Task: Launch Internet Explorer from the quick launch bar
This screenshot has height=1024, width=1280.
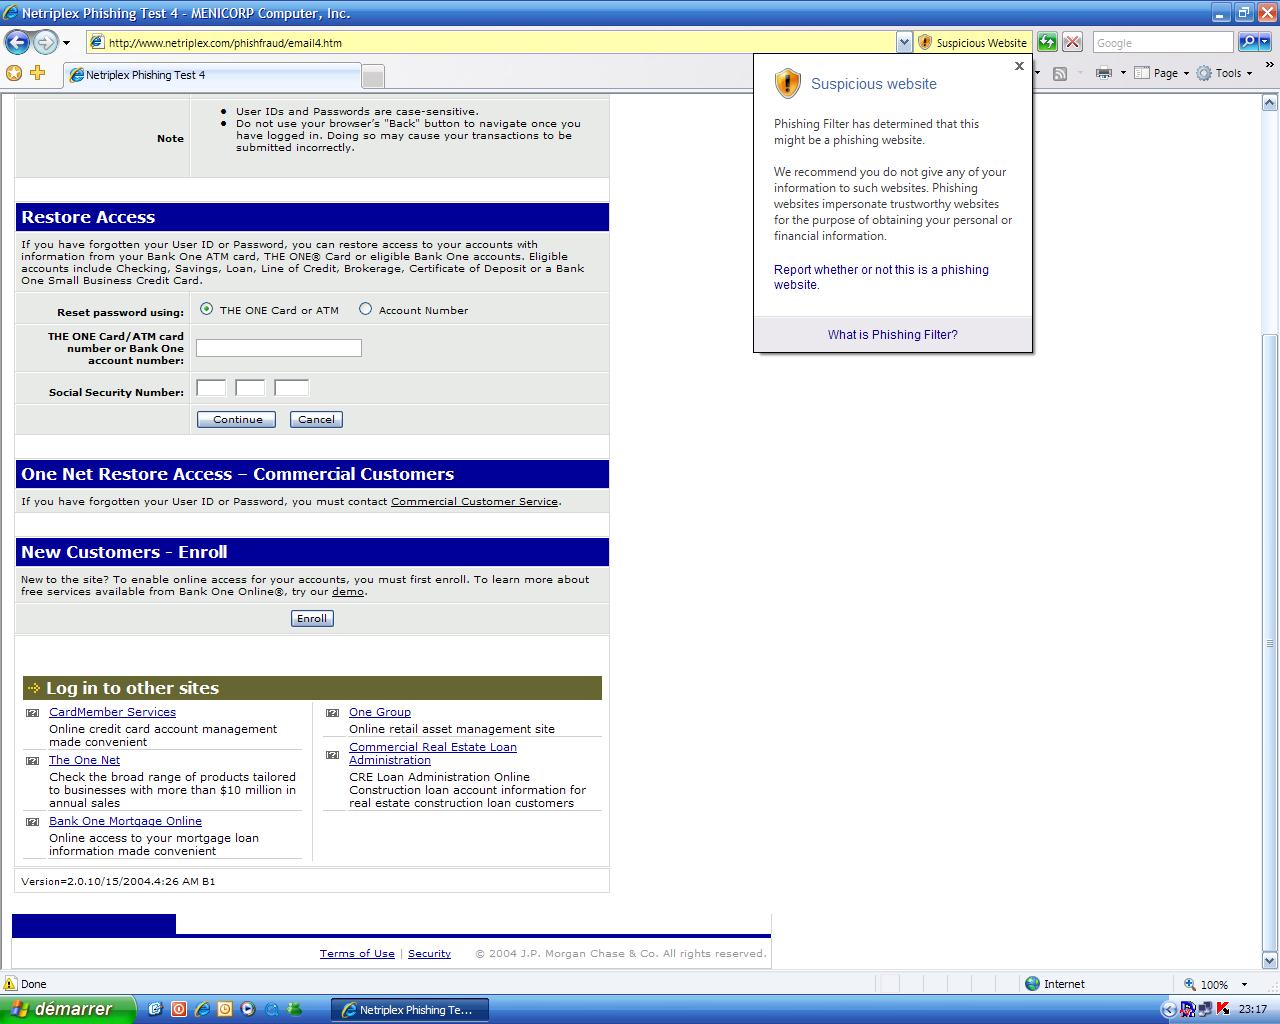Action: (203, 1010)
